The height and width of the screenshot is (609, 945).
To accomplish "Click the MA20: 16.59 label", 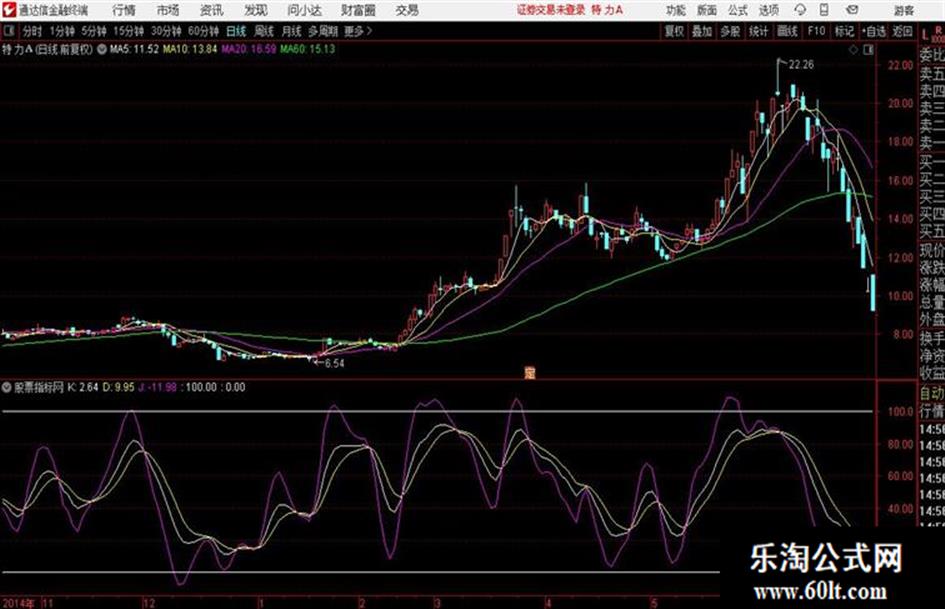I will pos(248,49).
